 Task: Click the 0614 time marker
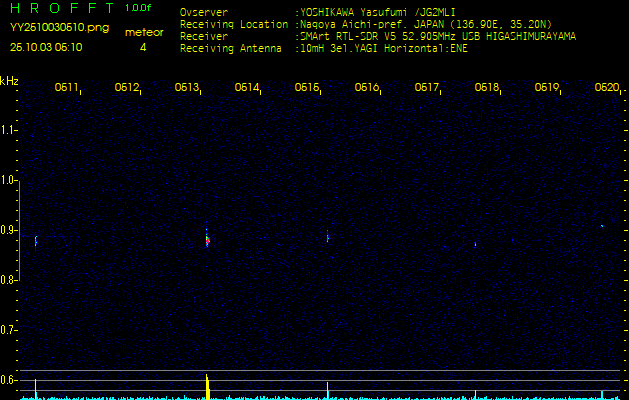click(247, 88)
